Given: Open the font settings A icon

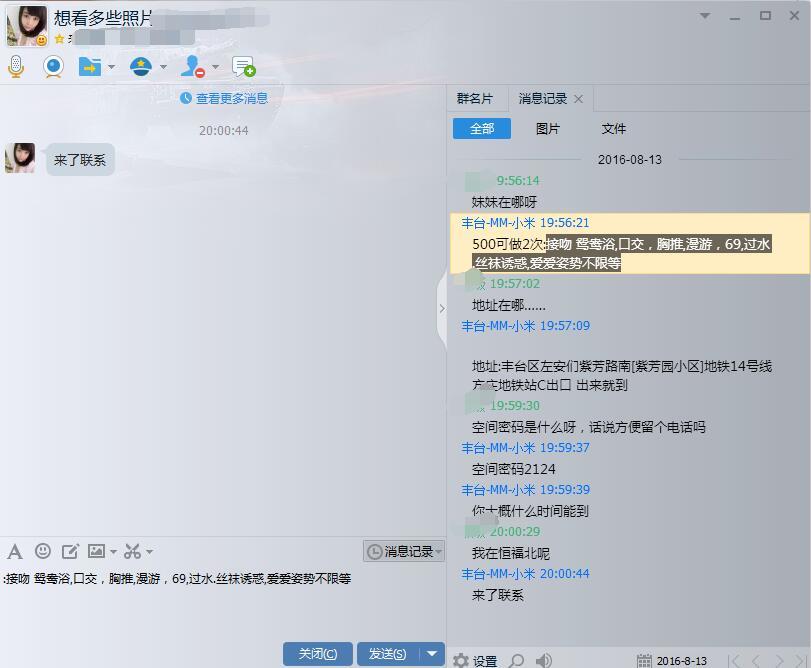Looking at the screenshot, I should coord(15,552).
